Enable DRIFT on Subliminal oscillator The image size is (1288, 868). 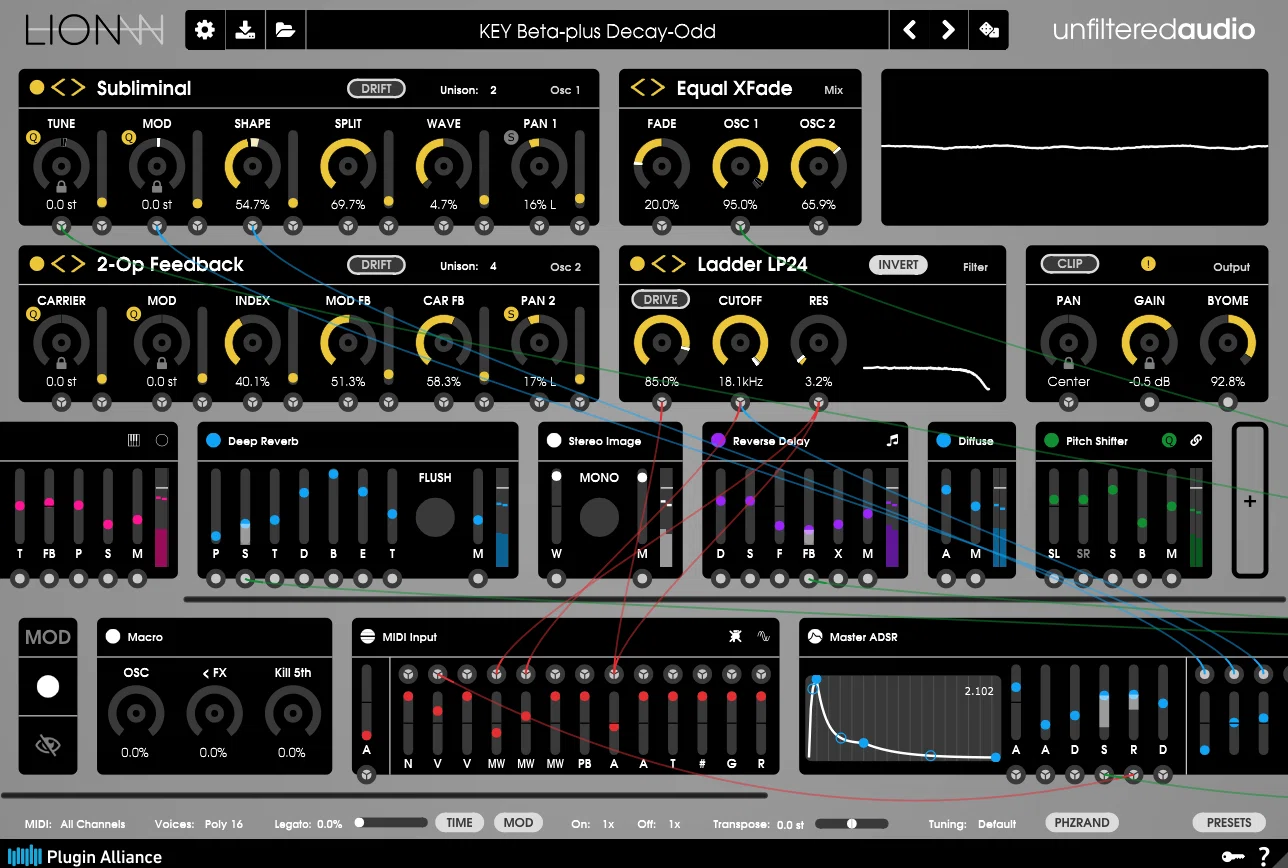[376, 88]
